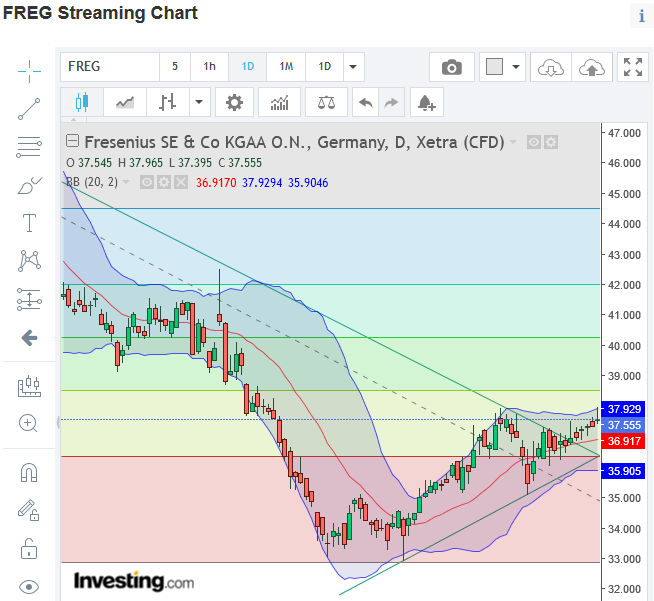
Task: Click the FREG Streaming Chart heading
Action: 100,13
